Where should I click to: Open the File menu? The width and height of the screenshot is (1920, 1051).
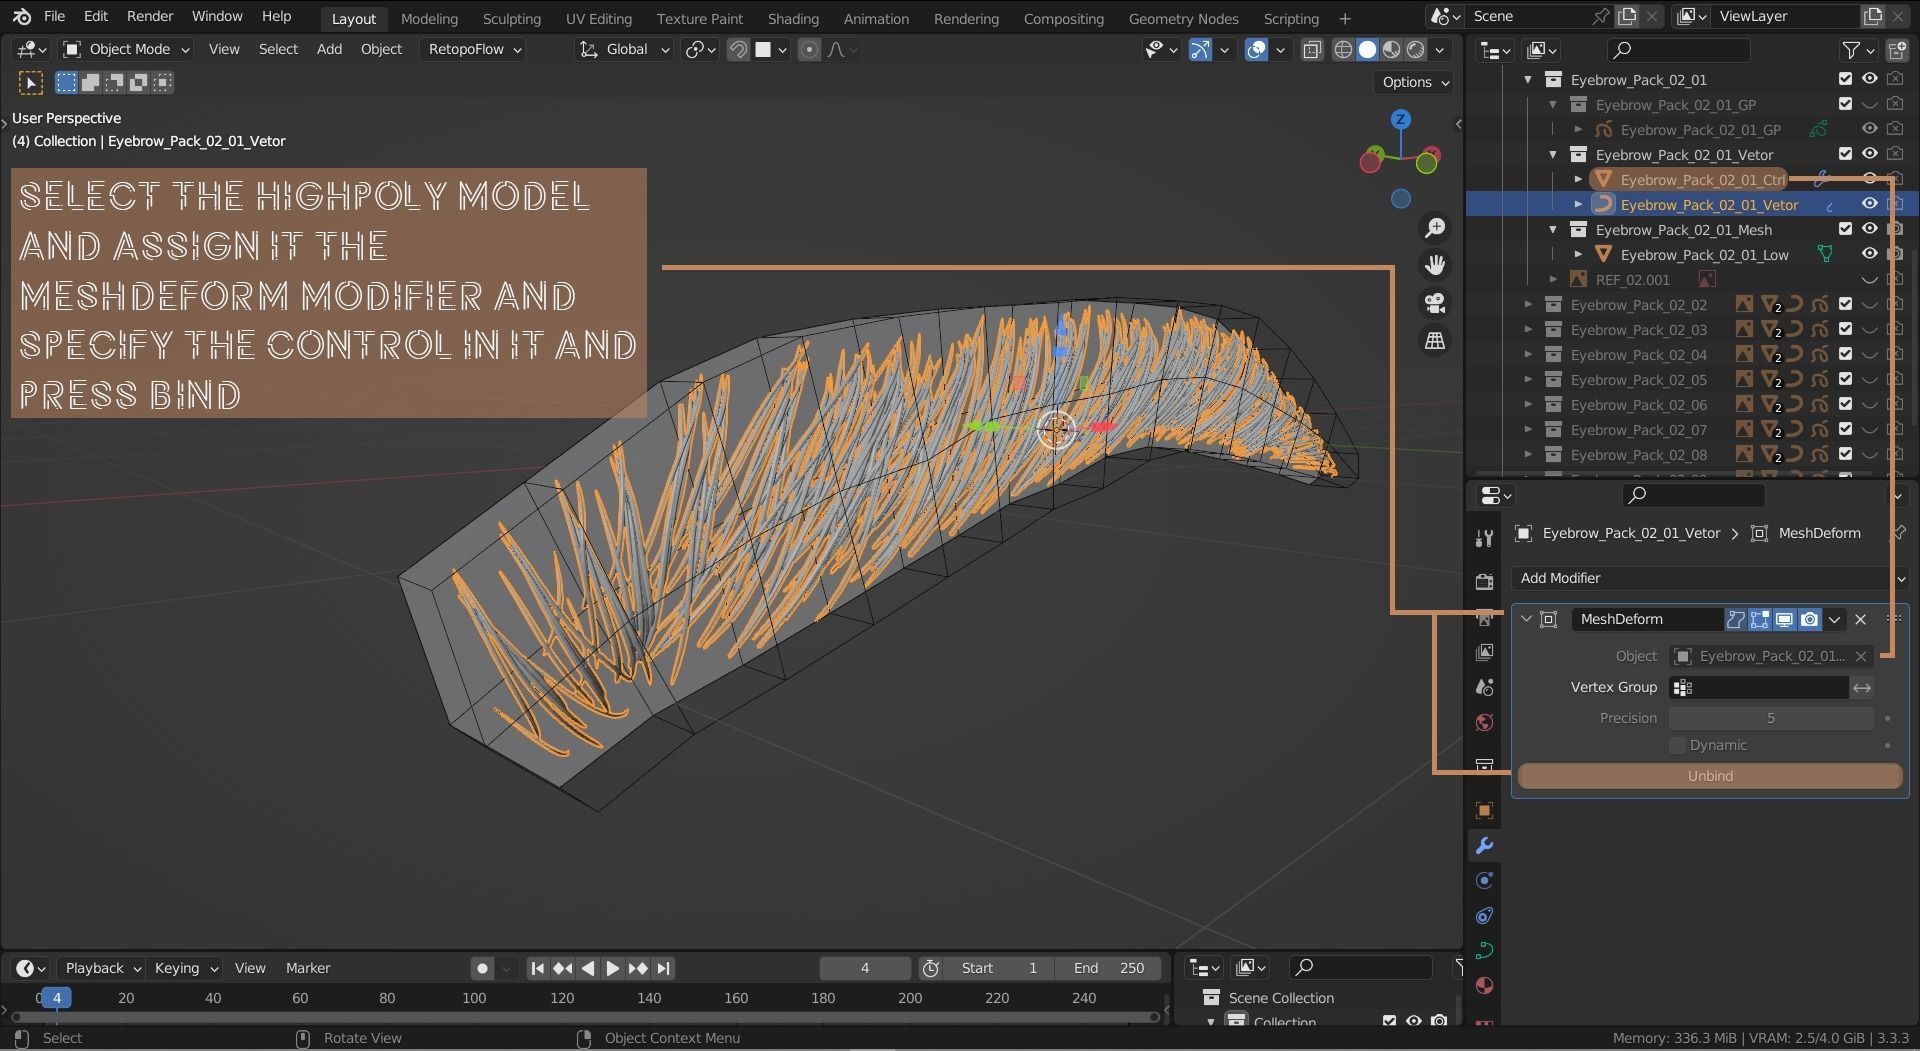tap(54, 16)
